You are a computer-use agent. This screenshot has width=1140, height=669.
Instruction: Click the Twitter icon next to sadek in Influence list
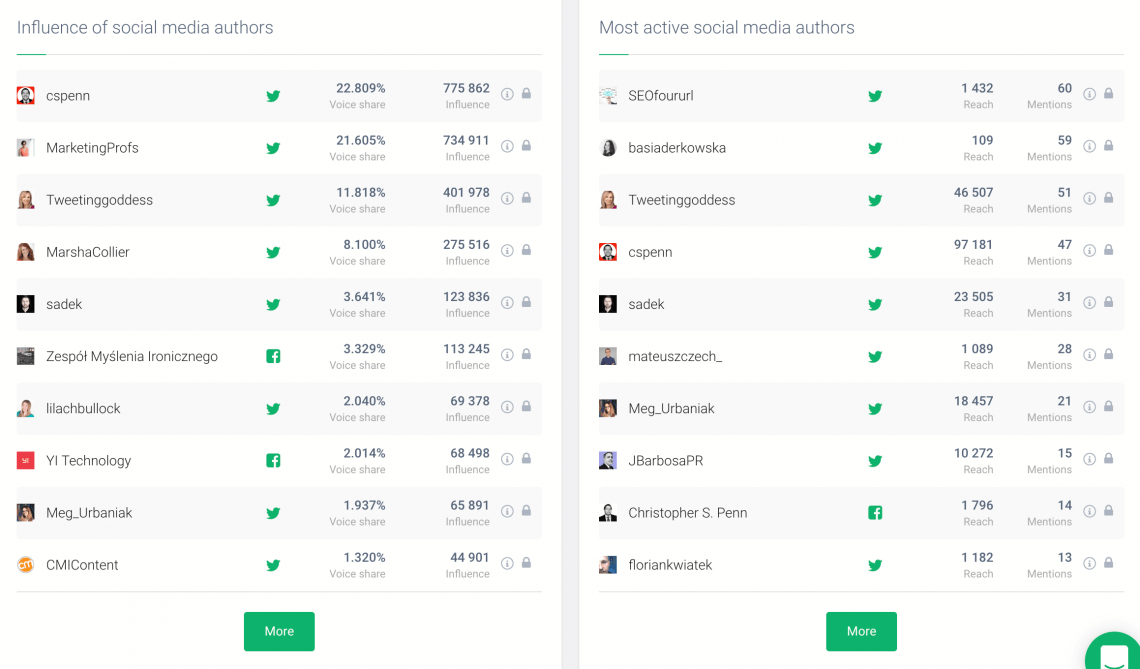(273, 305)
